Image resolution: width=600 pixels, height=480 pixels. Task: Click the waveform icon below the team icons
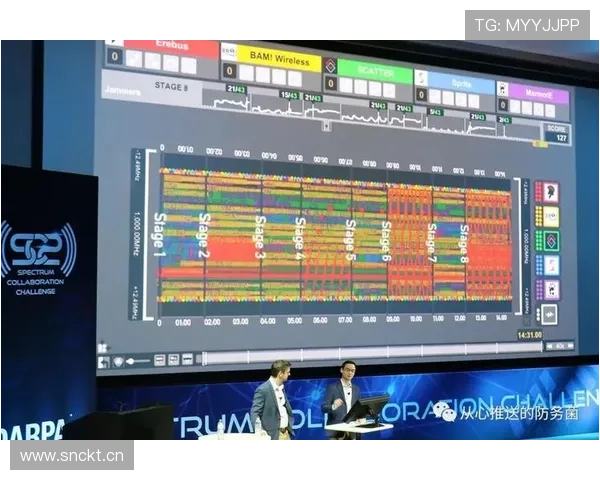[549, 313]
